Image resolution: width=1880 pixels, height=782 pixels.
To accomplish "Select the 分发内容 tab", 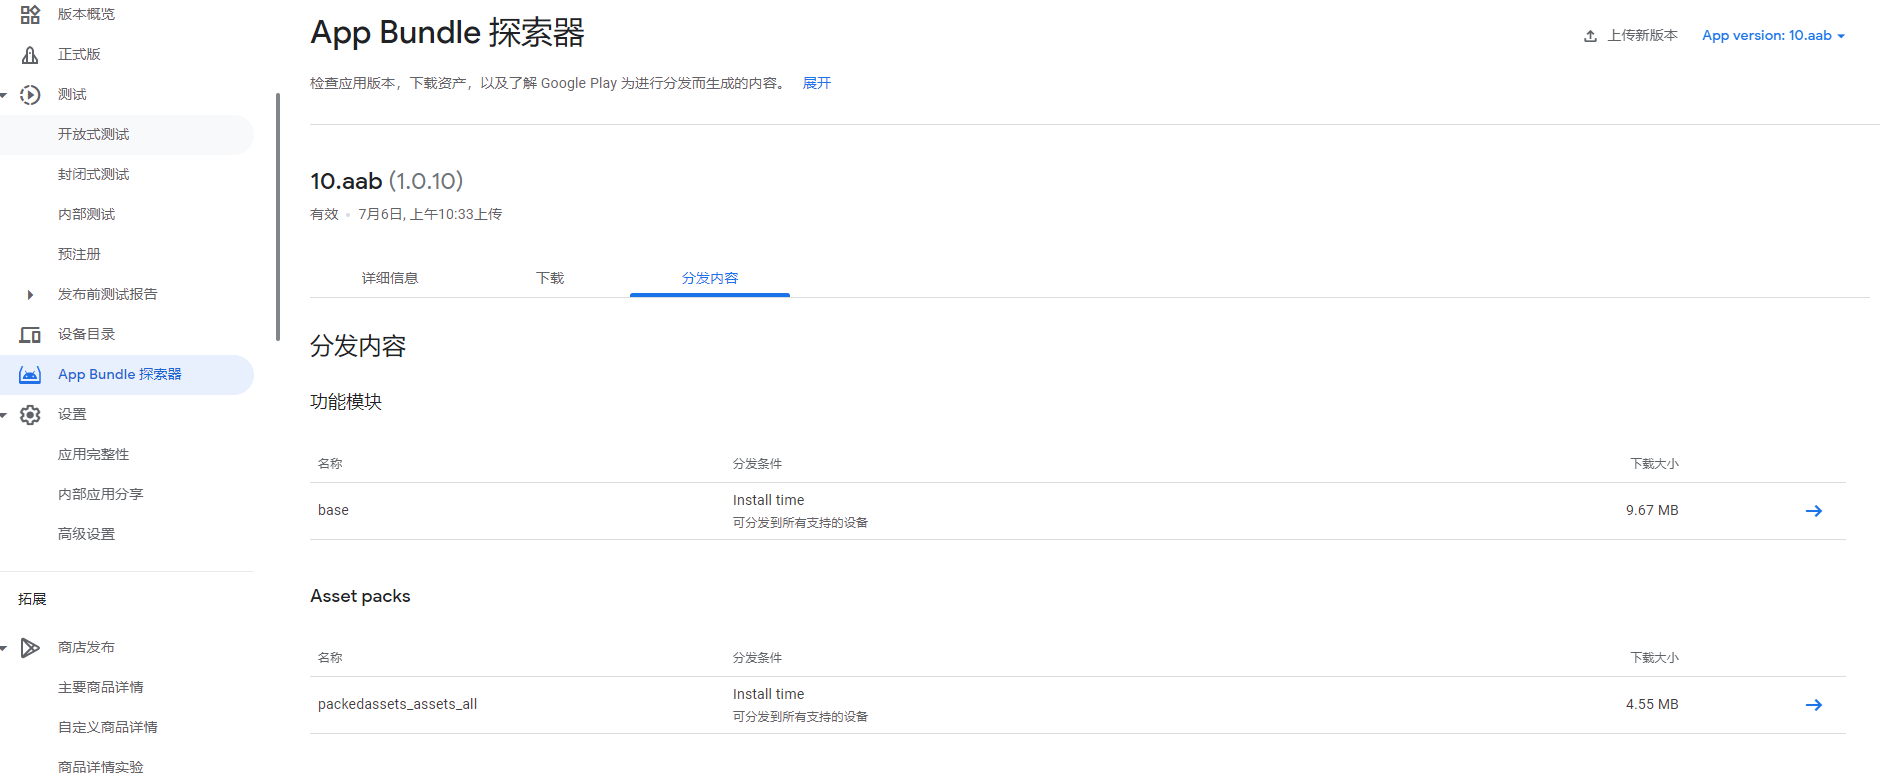I will point(710,278).
